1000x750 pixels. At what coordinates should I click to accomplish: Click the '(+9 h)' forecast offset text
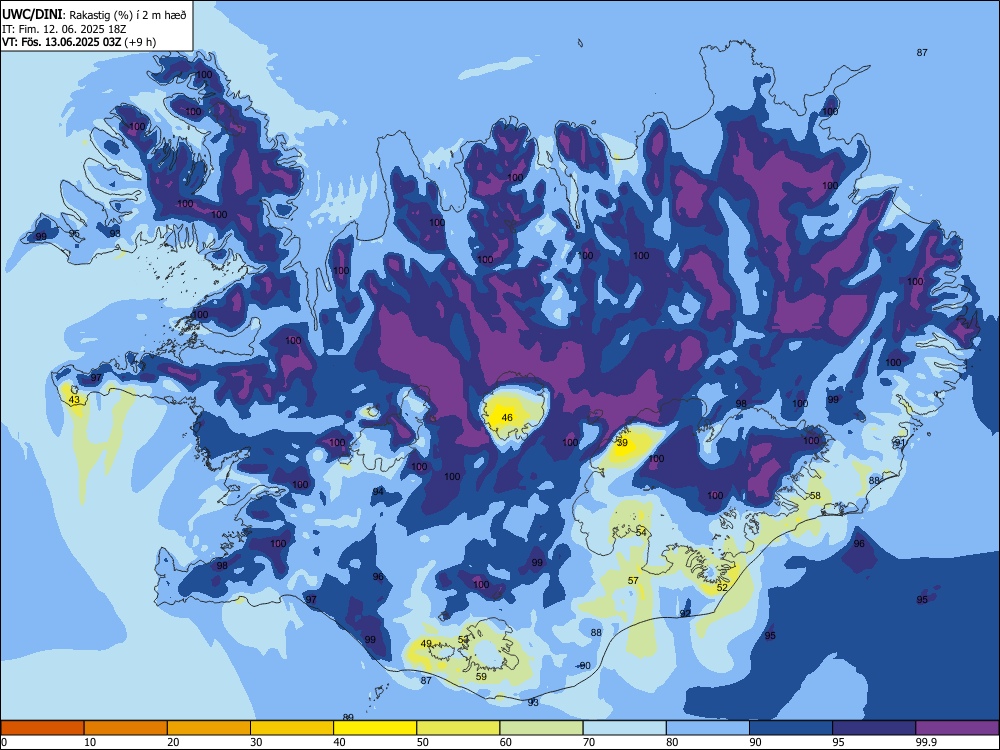pyautogui.click(x=140, y=42)
